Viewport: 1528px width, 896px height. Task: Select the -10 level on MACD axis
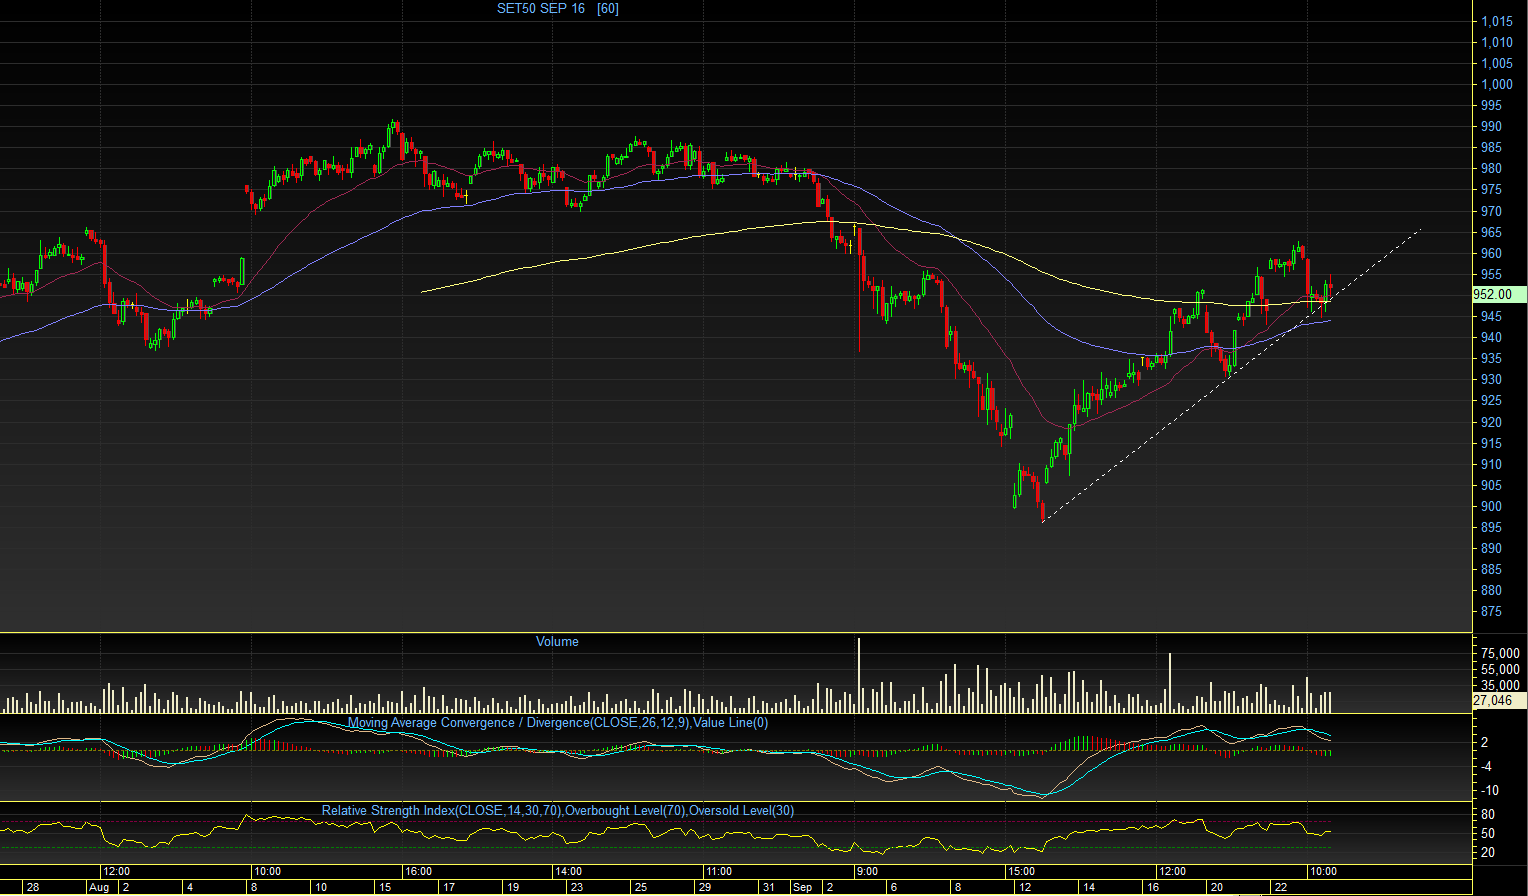[x=1490, y=790]
